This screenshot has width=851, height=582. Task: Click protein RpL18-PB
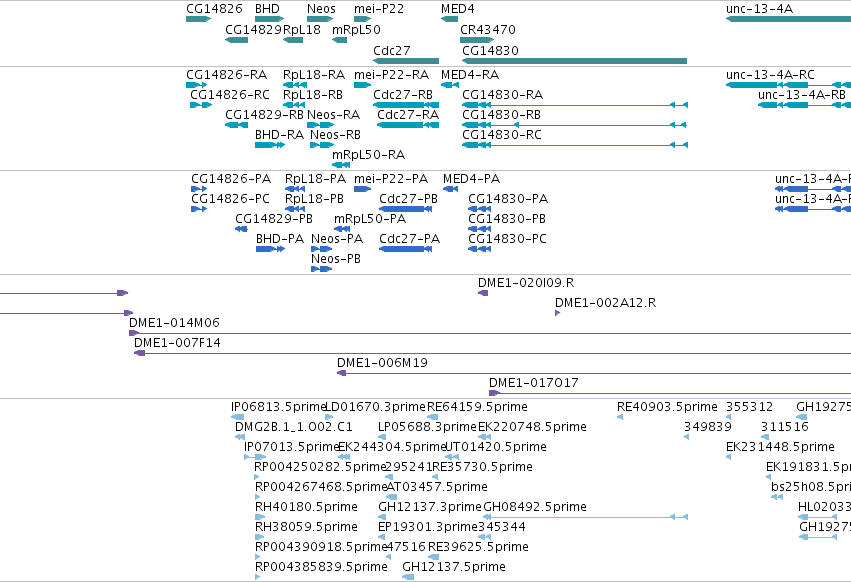click(295, 209)
